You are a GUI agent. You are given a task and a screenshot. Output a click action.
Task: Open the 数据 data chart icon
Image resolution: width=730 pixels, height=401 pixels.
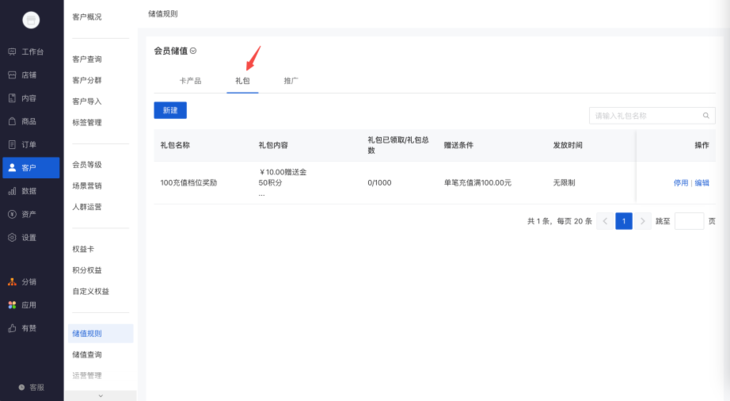[x=12, y=191]
